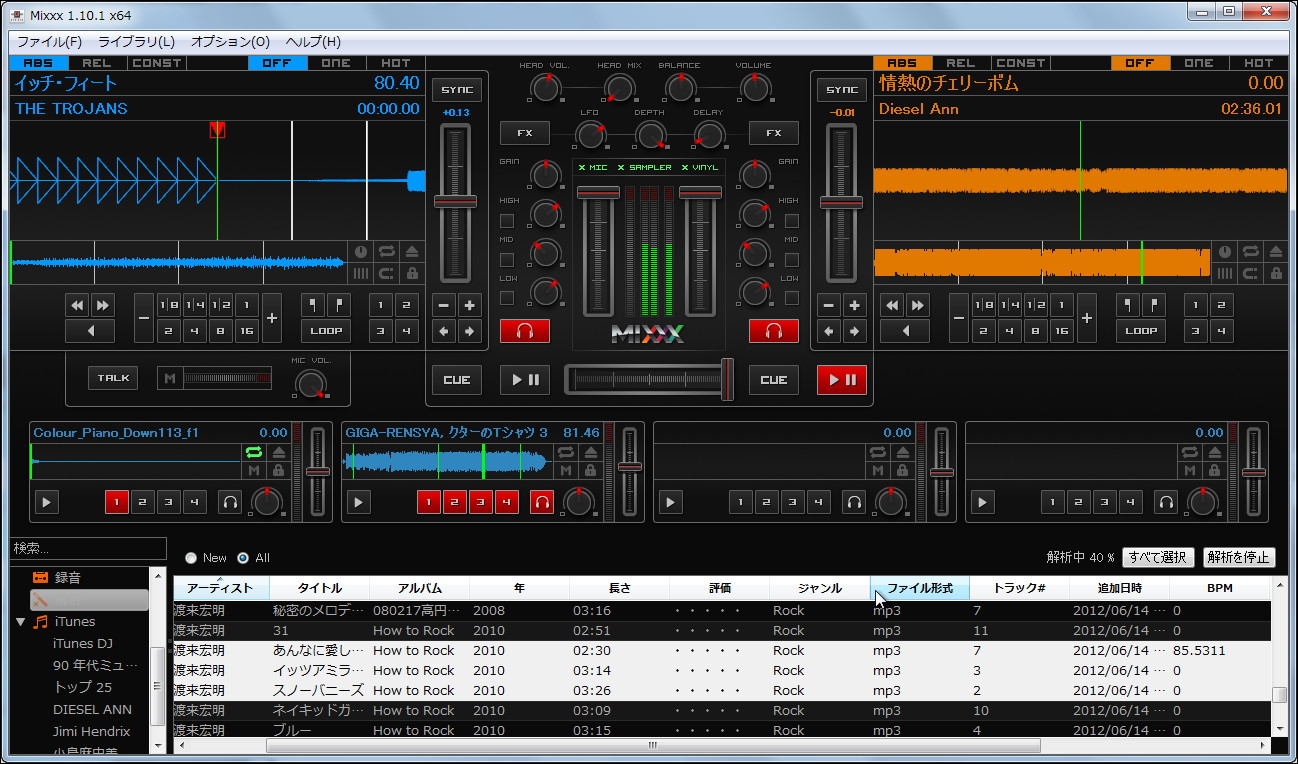Click right deck eject track icon

(x=1275, y=252)
